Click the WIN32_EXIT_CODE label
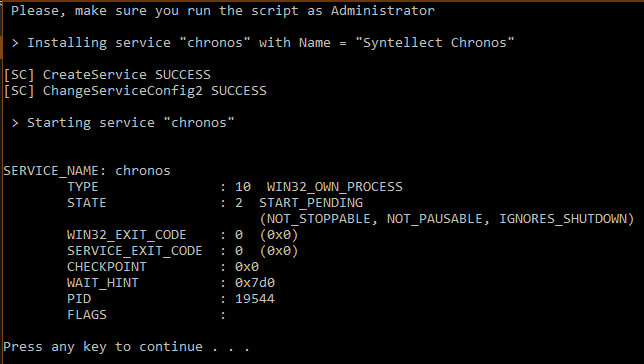 click(x=126, y=235)
